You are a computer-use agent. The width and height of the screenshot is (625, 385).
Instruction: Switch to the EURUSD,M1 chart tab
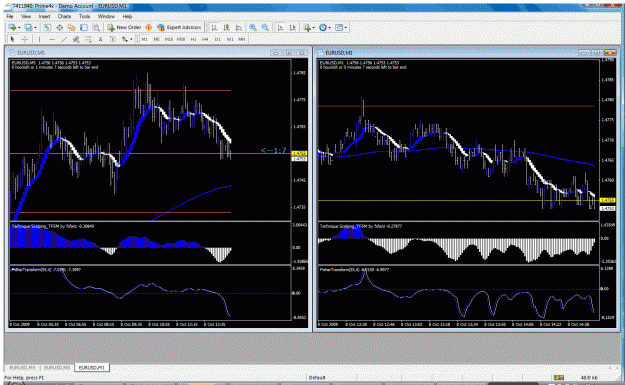tap(92, 367)
